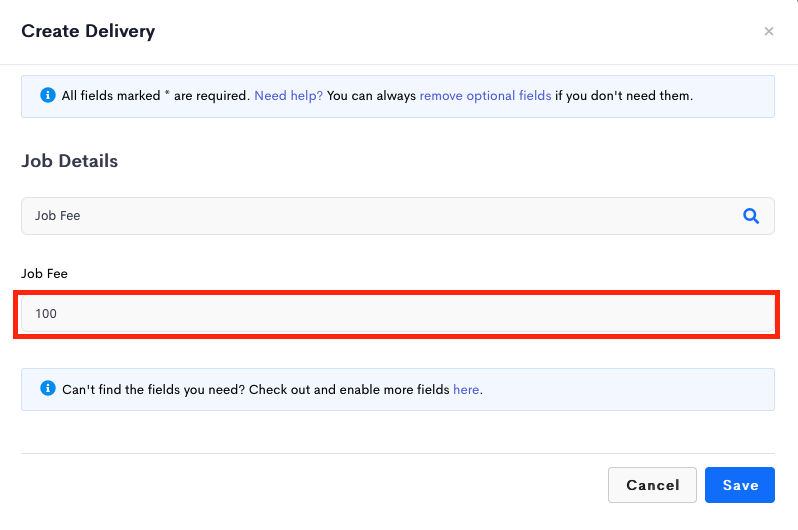Click the info icon beside required fields notice
The image size is (798, 530).
point(48,95)
